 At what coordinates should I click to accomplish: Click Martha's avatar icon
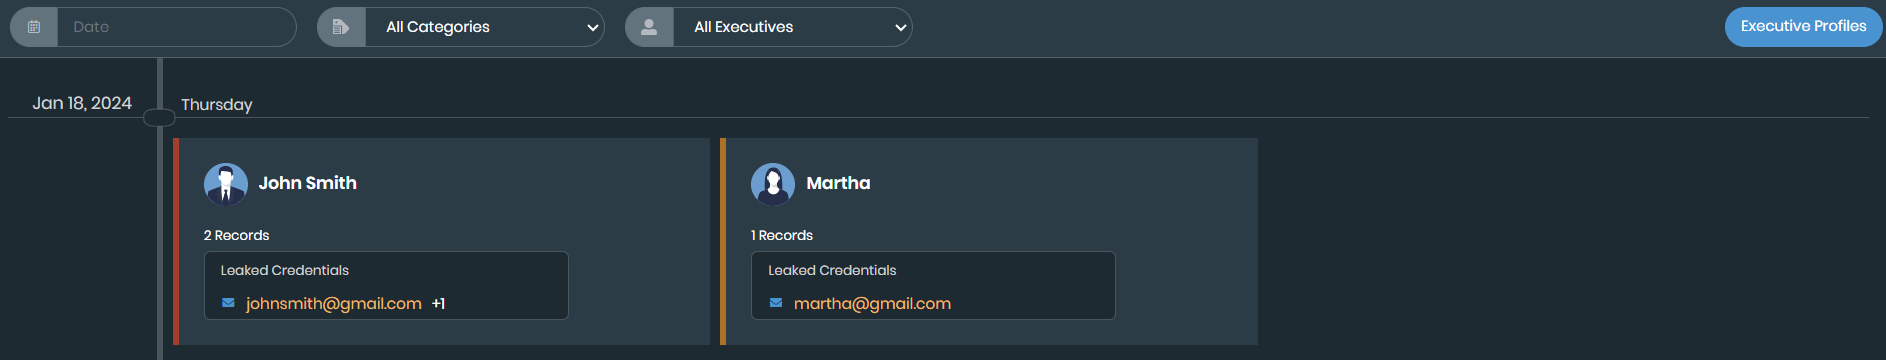click(773, 184)
